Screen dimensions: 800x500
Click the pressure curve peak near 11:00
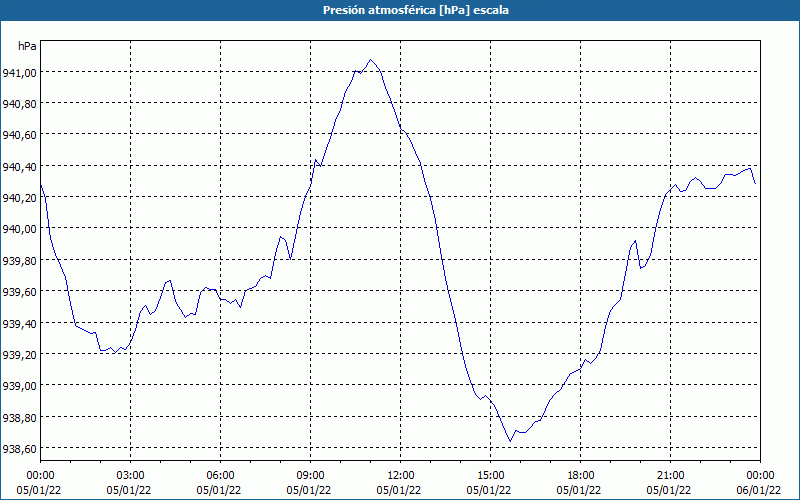point(371,60)
